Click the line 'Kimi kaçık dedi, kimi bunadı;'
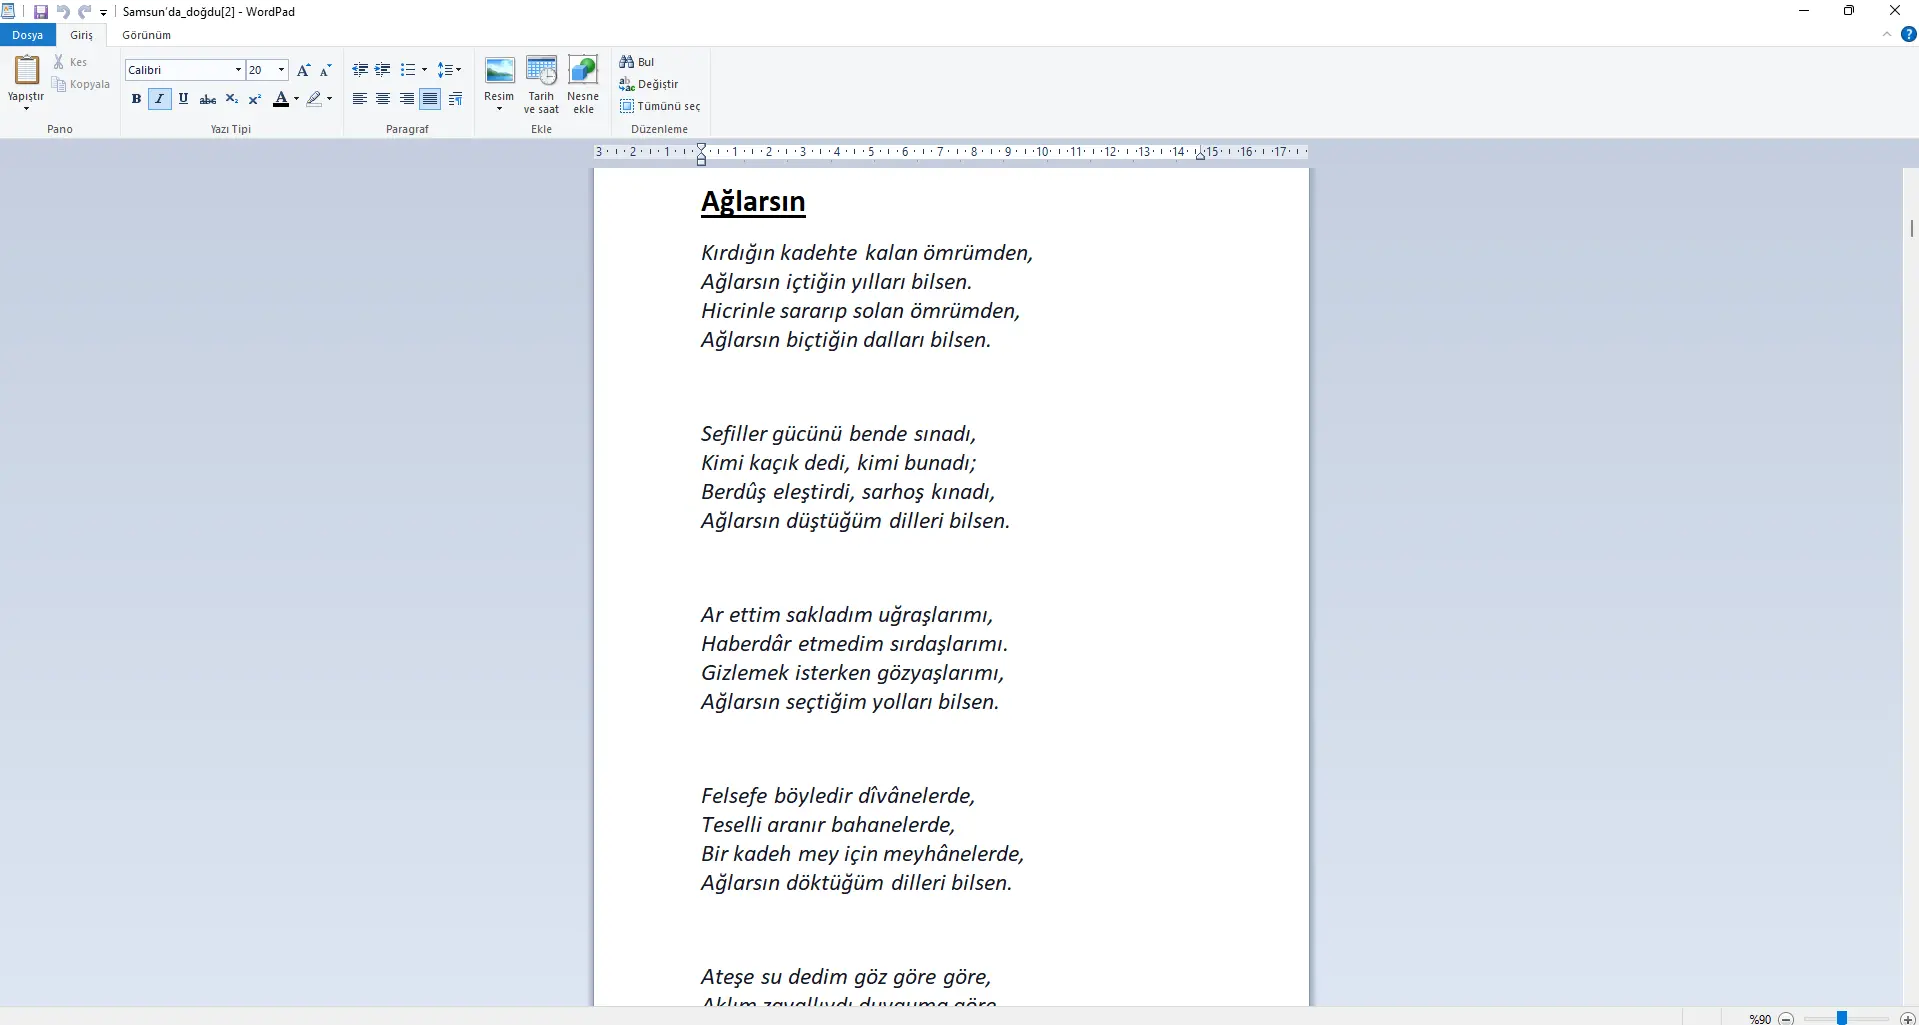The image size is (1919, 1025). 838,463
